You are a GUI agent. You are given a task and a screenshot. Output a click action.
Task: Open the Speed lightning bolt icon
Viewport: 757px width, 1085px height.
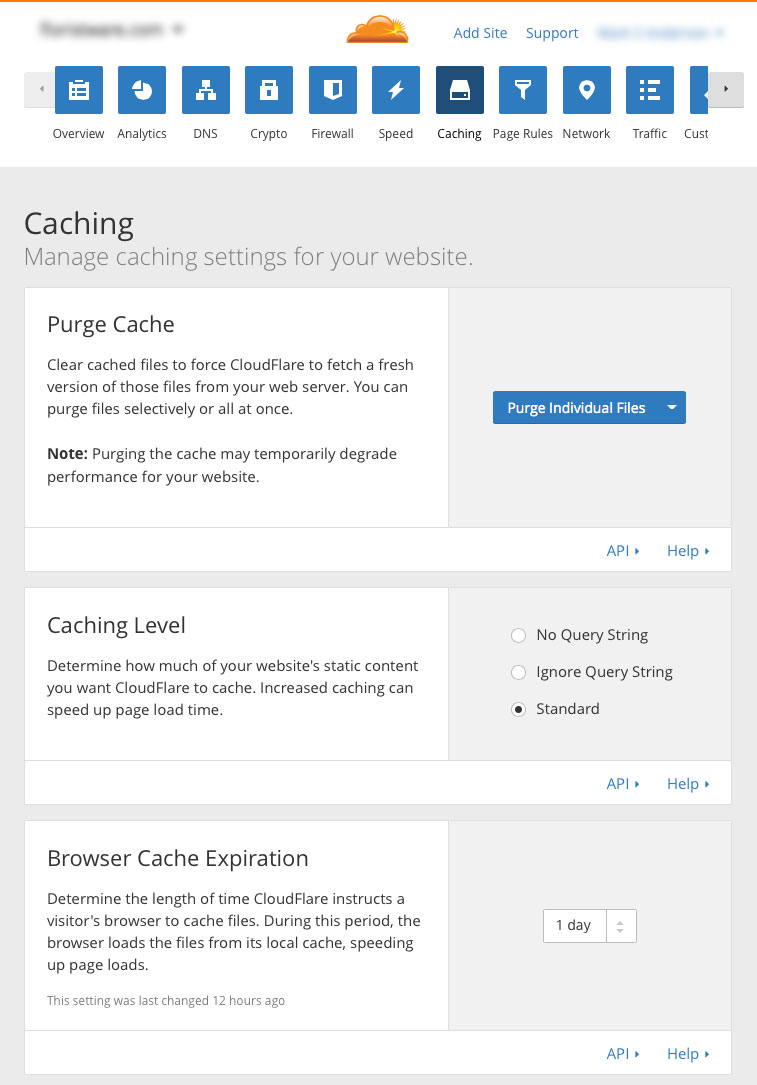(x=396, y=91)
